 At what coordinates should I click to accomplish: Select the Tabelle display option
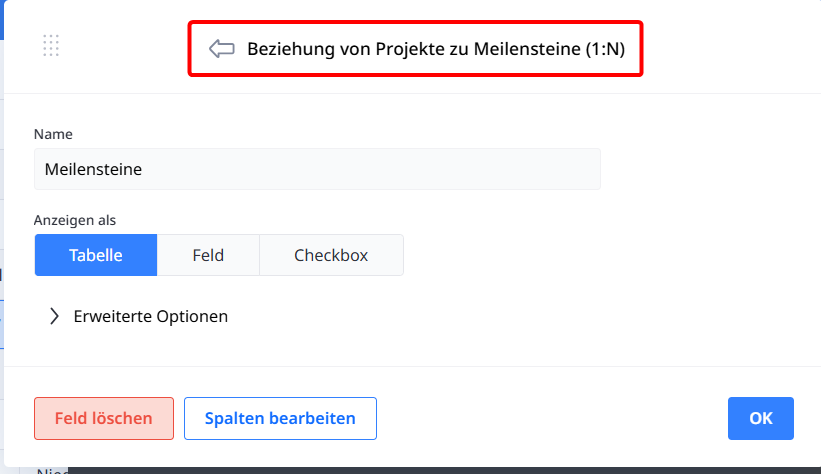[96, 255]
